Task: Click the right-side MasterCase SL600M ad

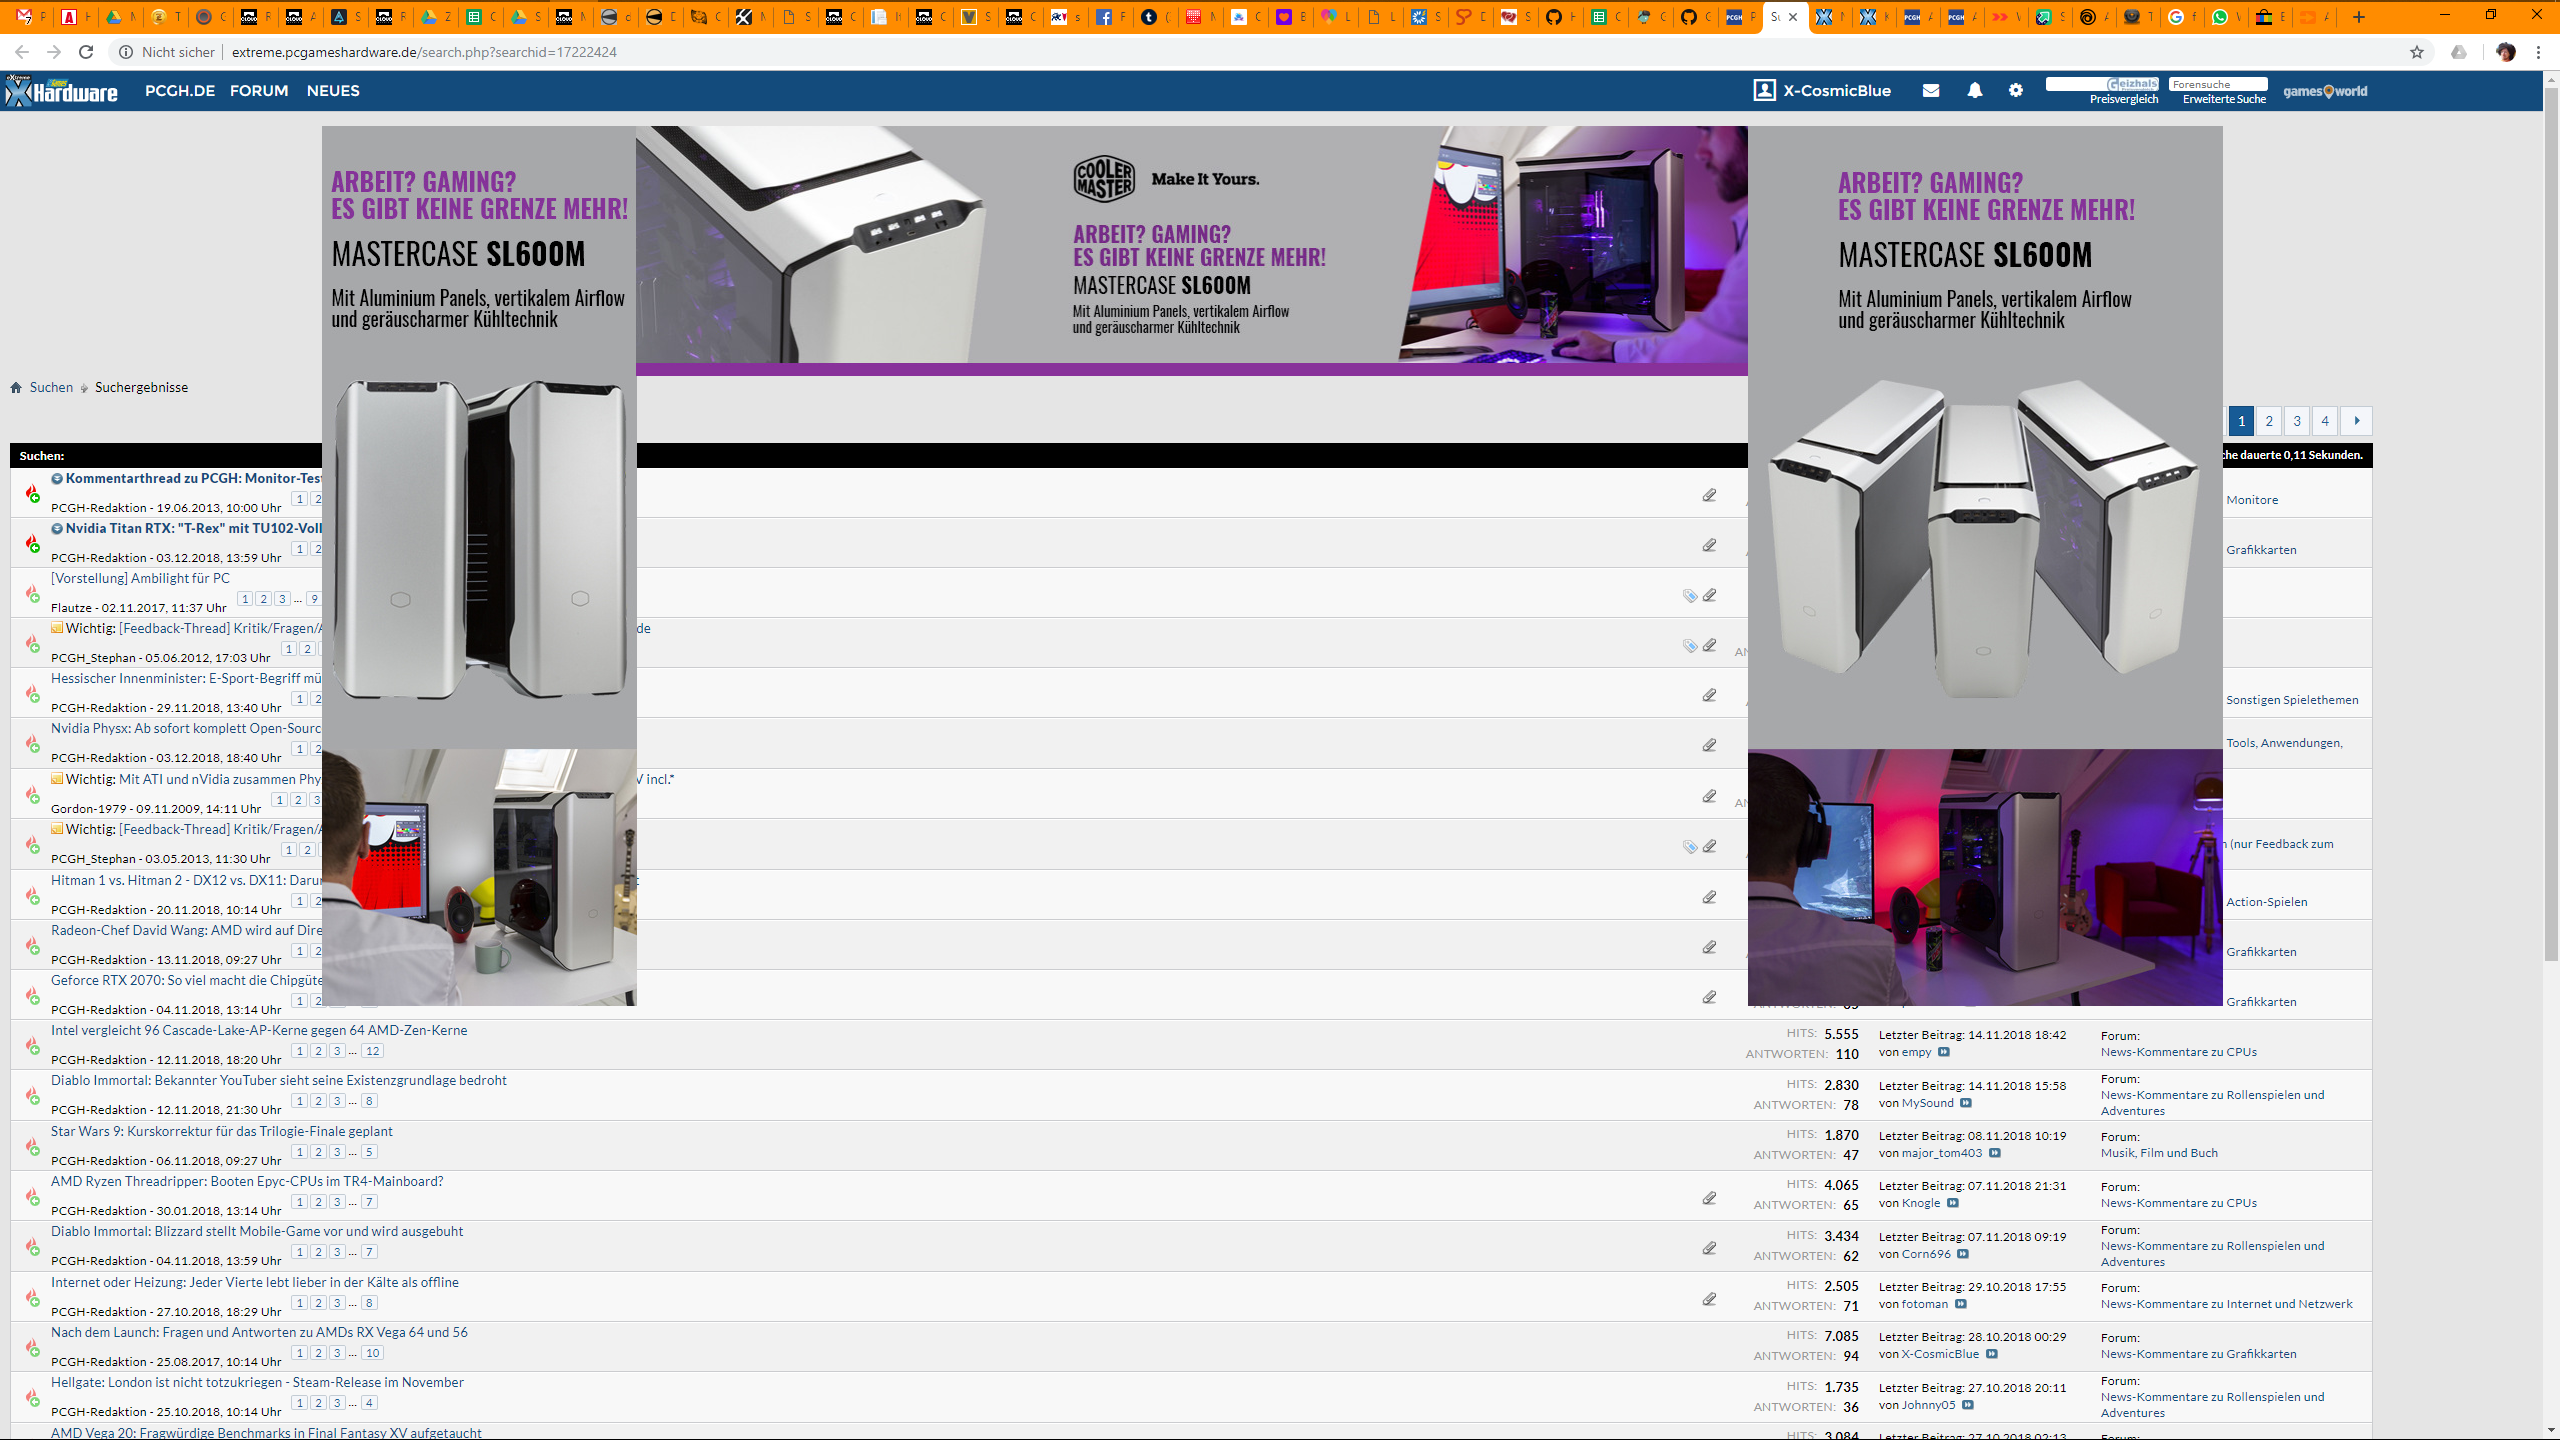Action: 1985,565
